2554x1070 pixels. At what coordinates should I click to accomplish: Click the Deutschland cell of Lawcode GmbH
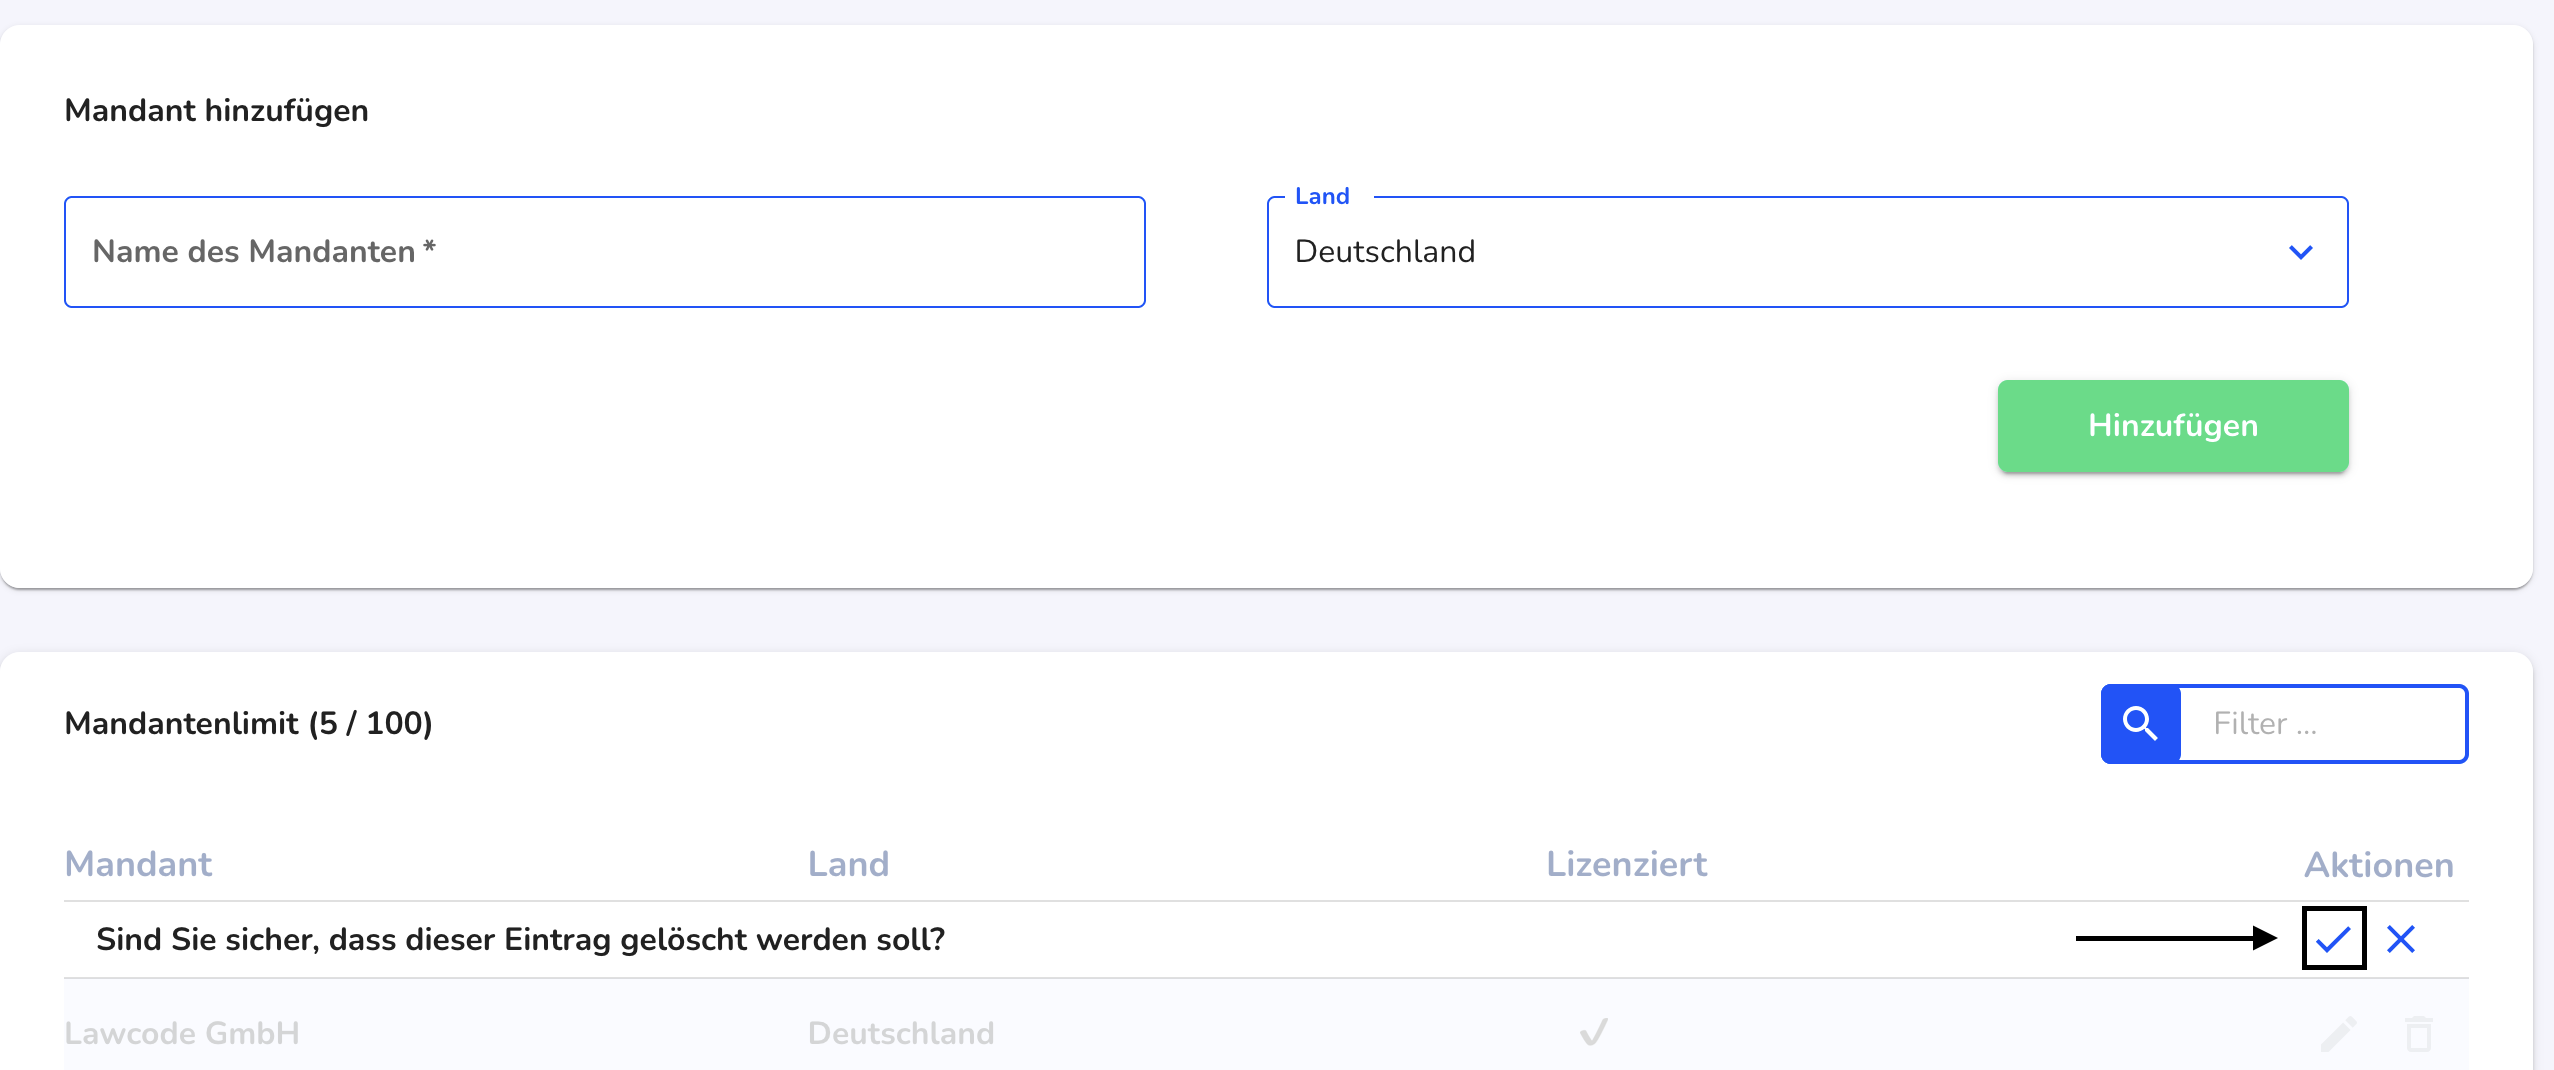coord(901,1033)
